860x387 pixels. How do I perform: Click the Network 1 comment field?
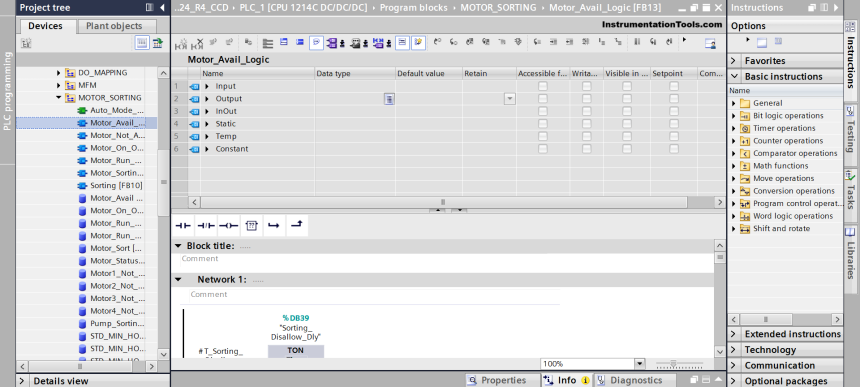(374, 295)
